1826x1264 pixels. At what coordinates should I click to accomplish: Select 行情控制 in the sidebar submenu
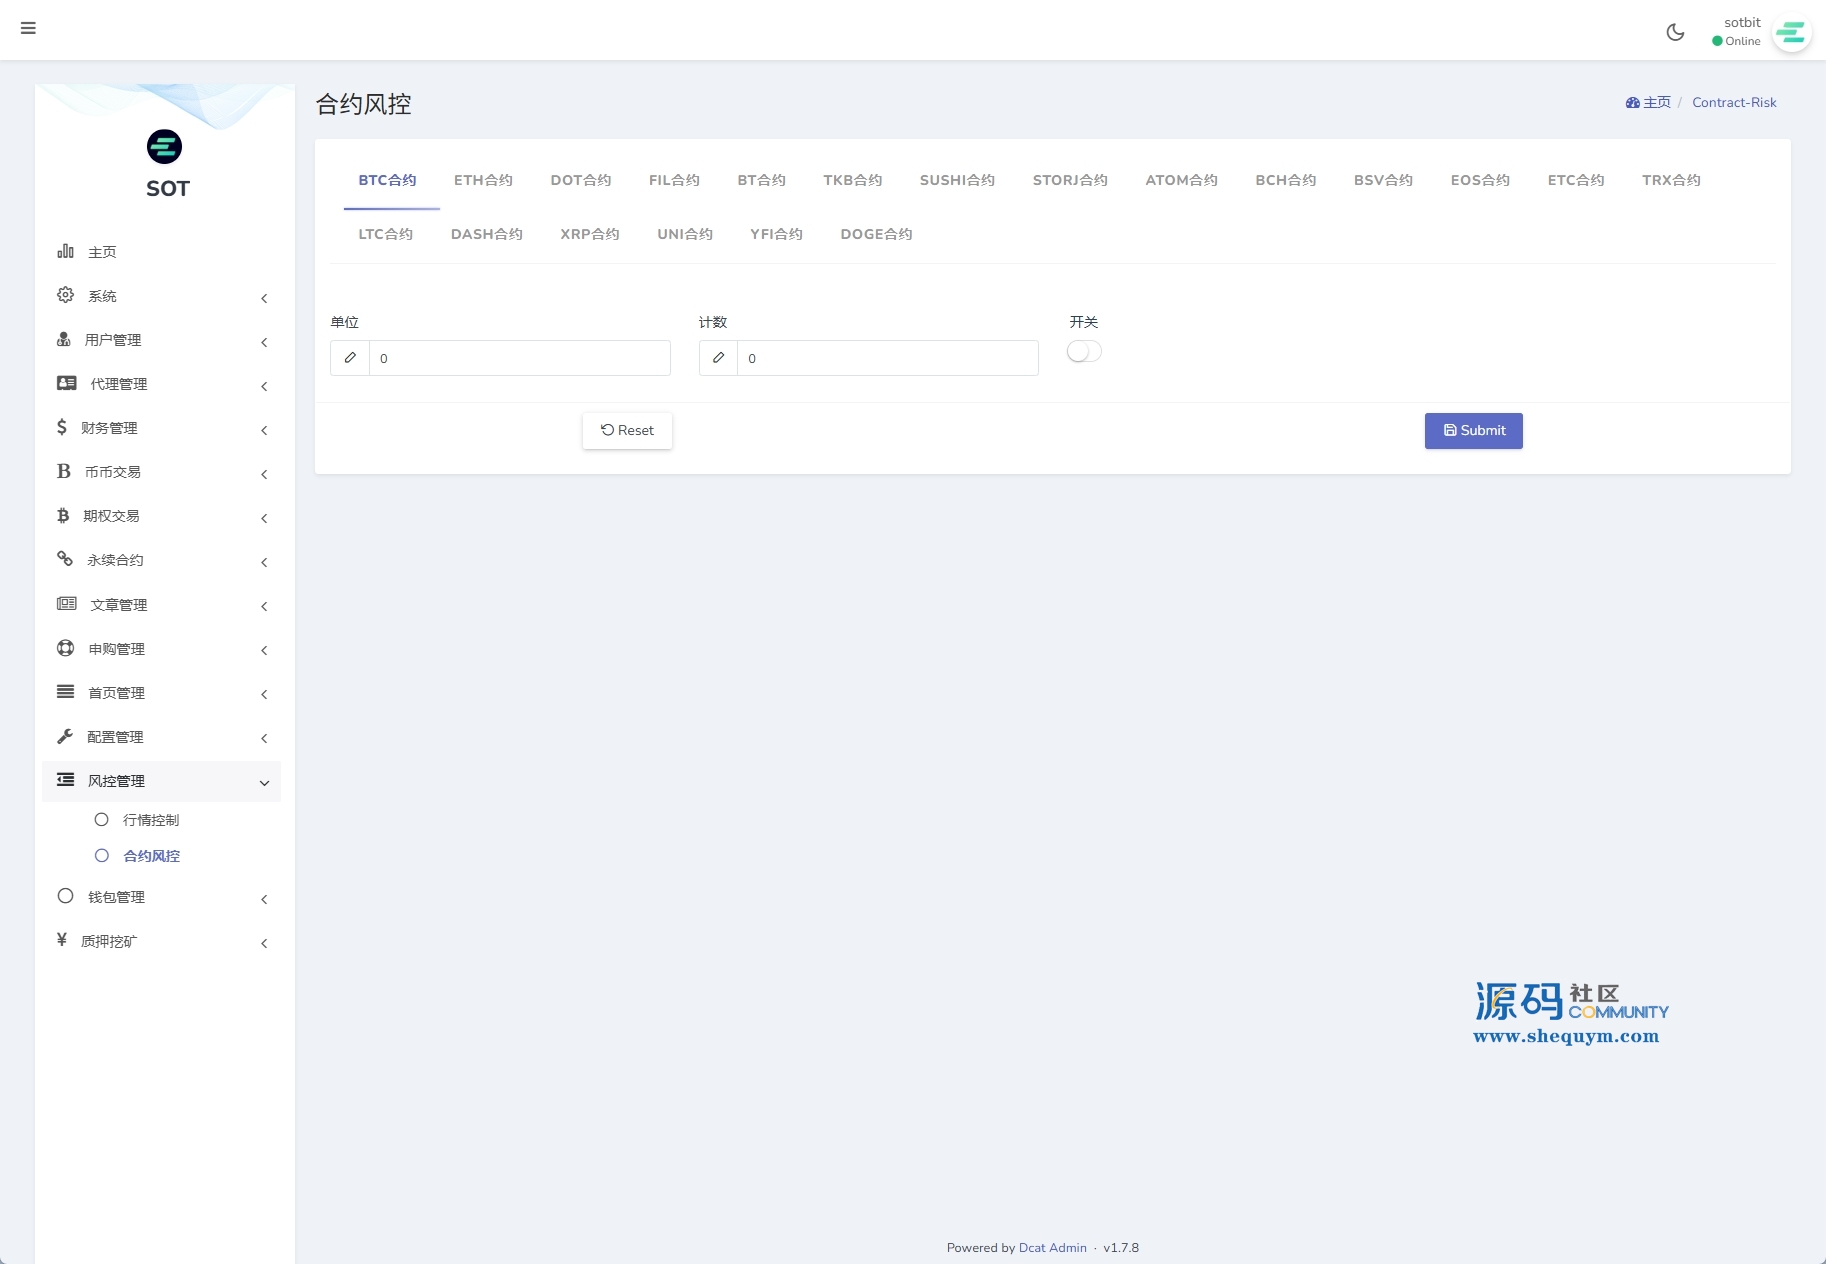(x=151, y=820)
